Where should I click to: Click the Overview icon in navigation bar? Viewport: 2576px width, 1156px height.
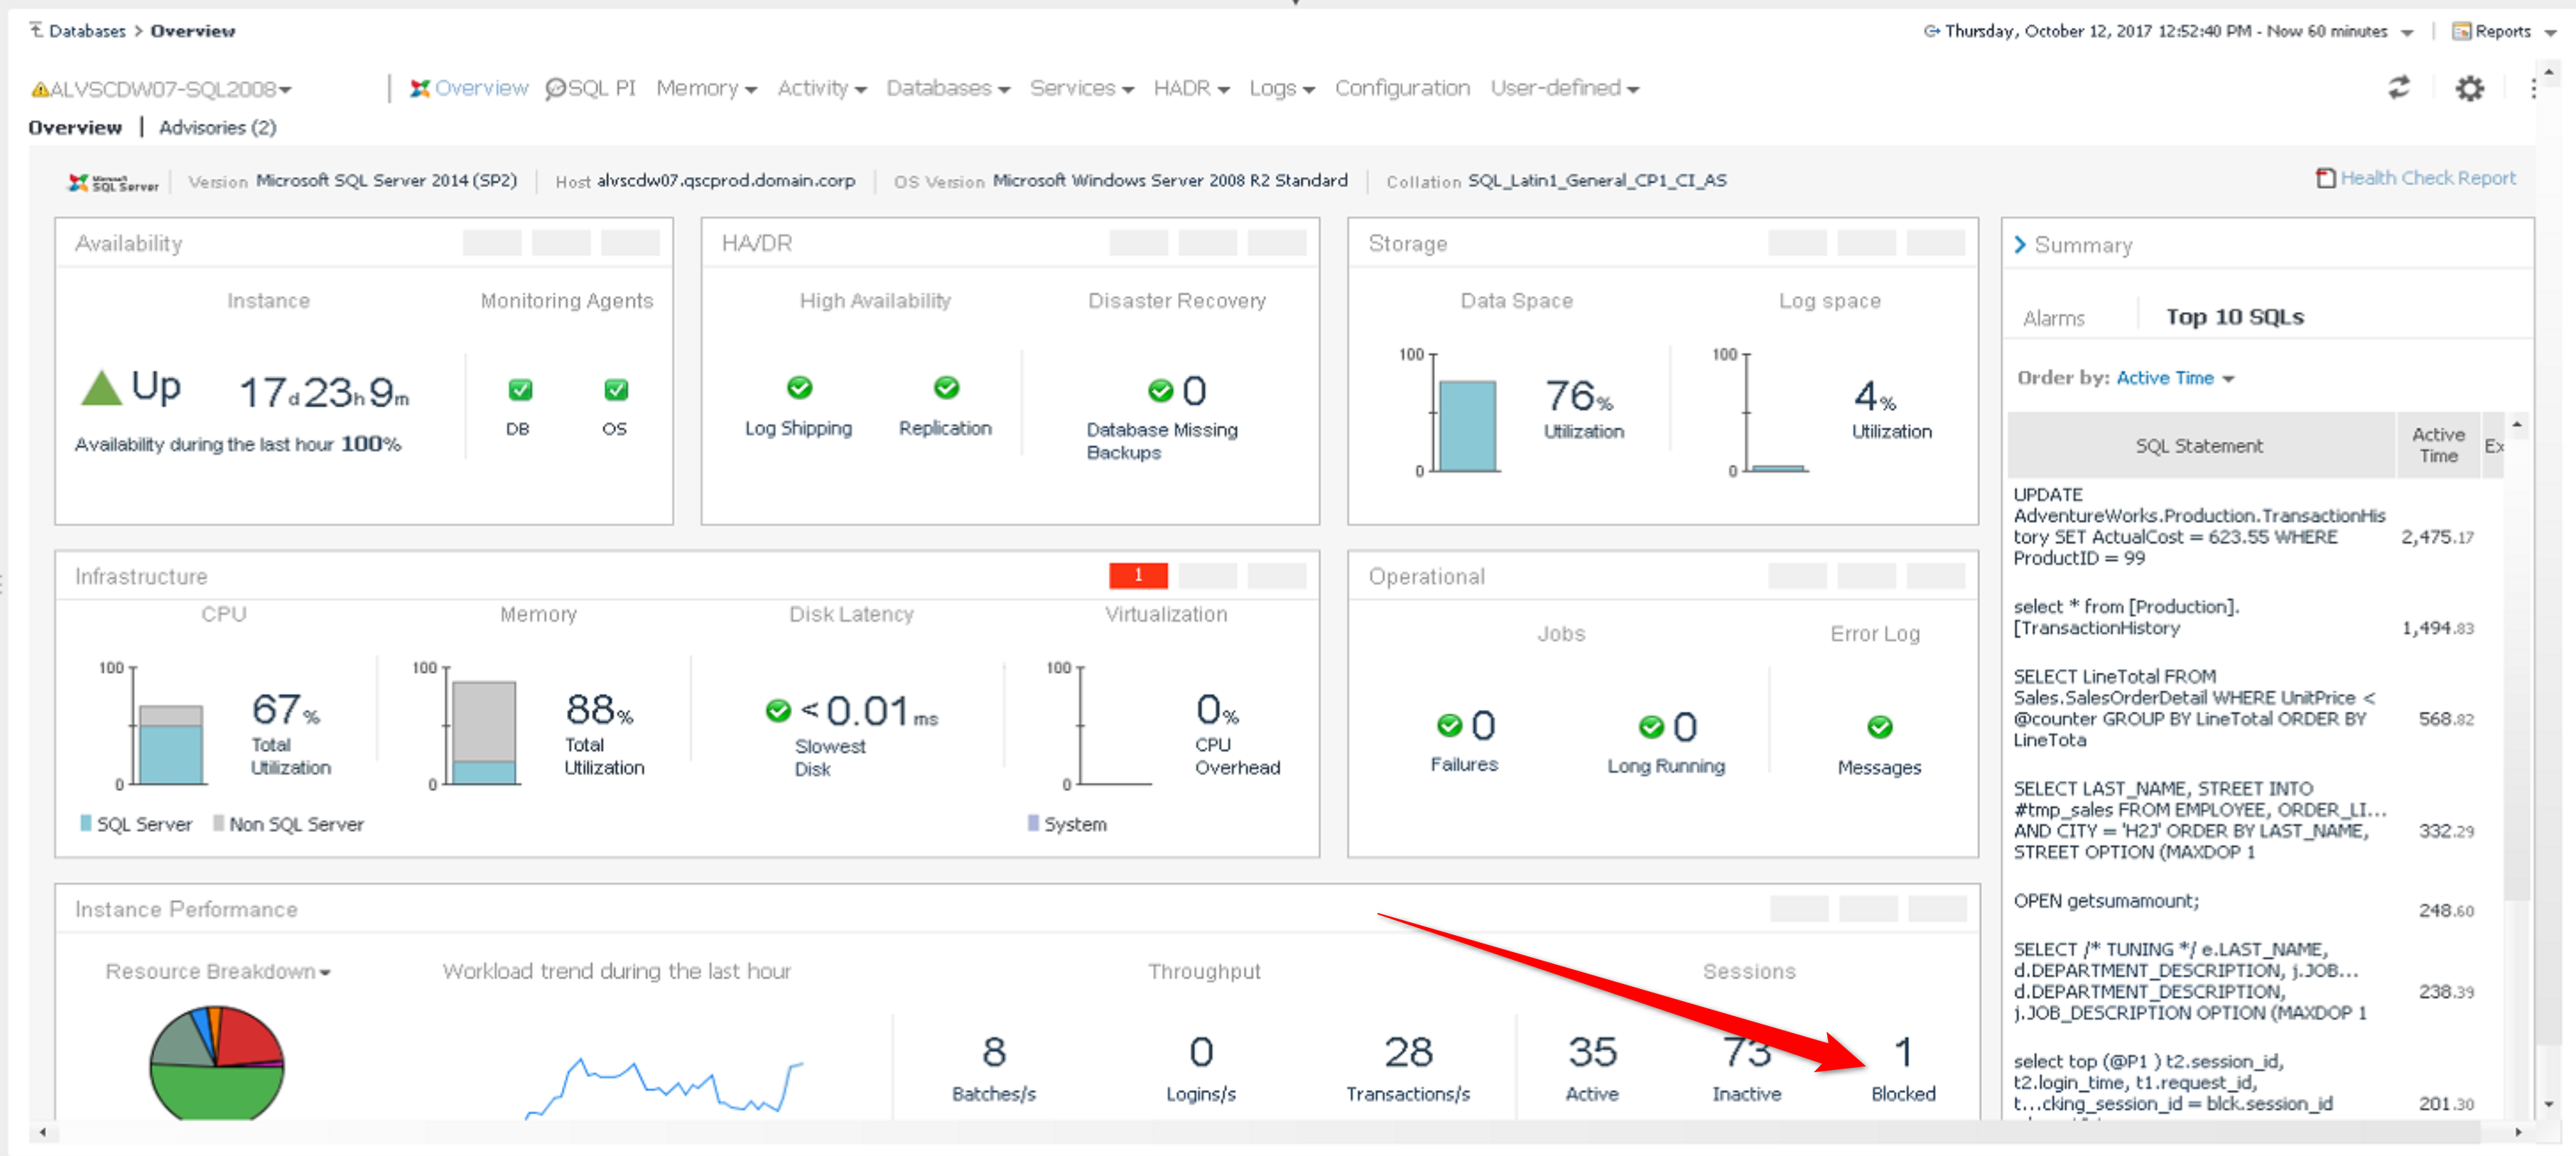coord(420,88)
